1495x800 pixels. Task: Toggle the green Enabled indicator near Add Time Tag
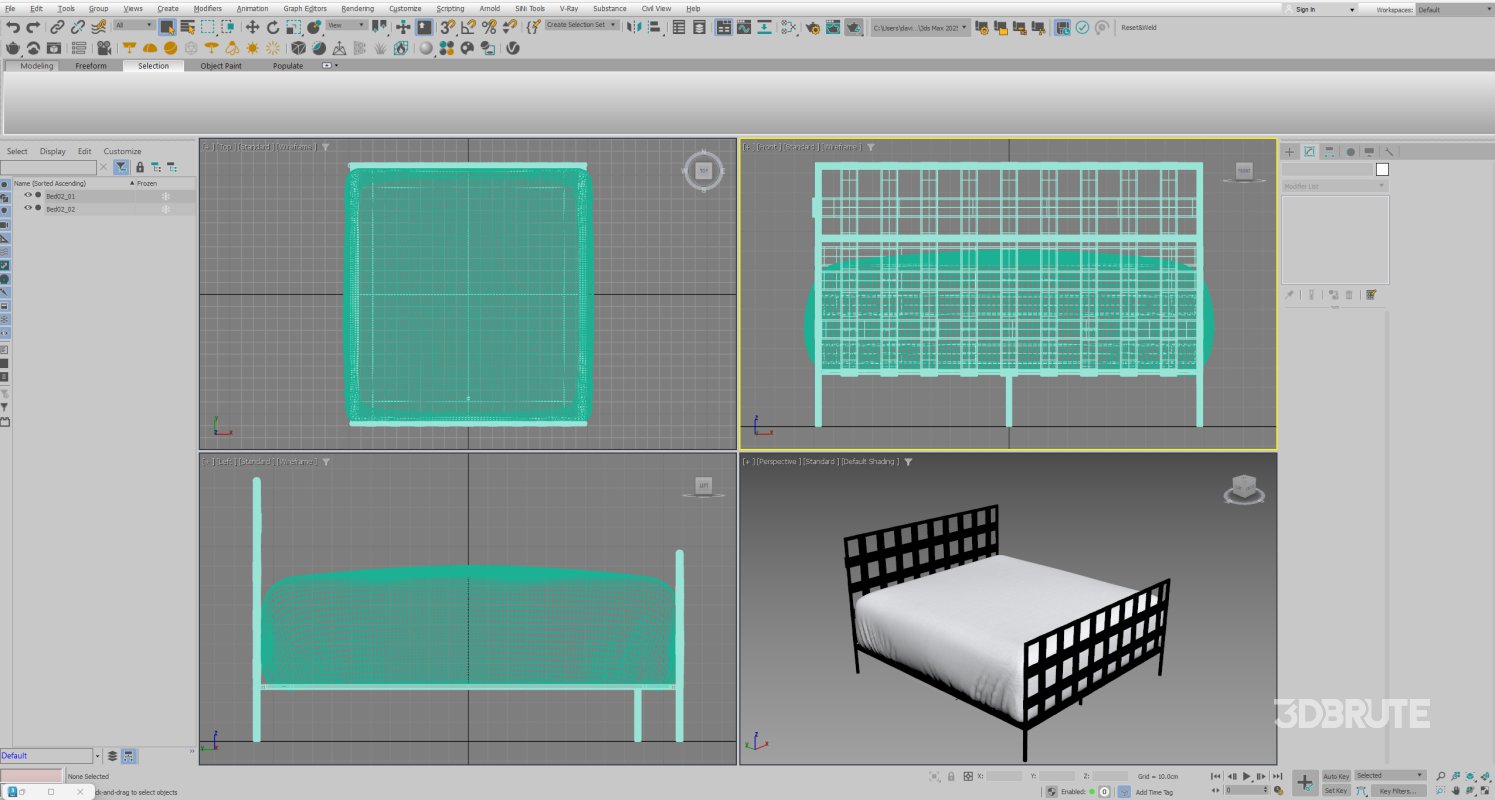[1092, 792]
